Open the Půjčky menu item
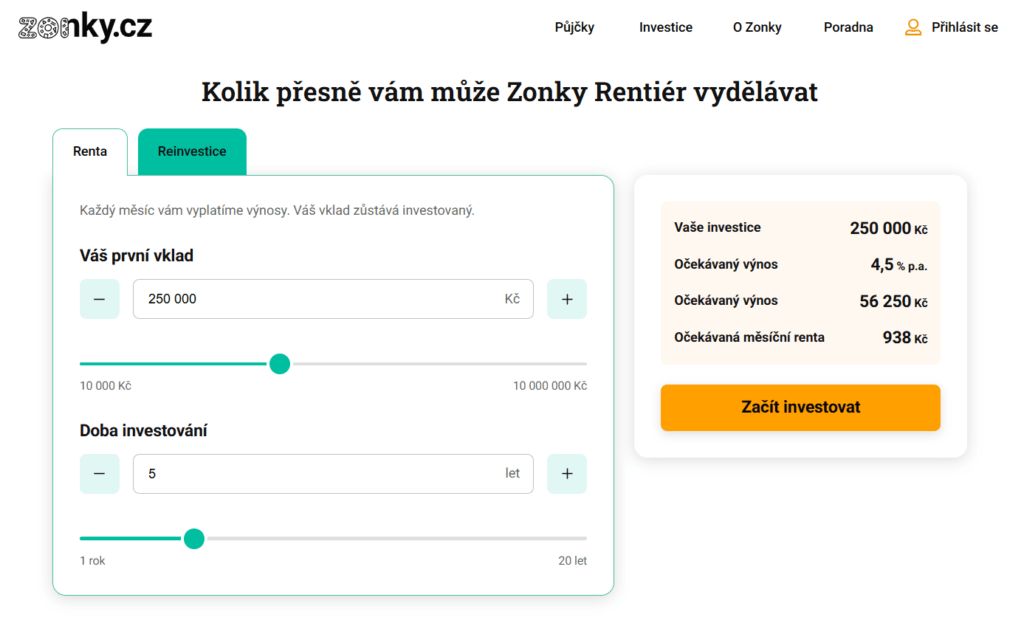 coord(575,27)
